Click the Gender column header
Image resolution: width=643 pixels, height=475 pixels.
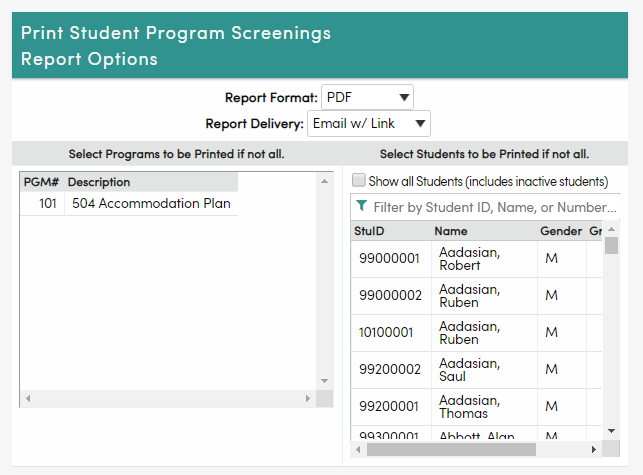561,231
